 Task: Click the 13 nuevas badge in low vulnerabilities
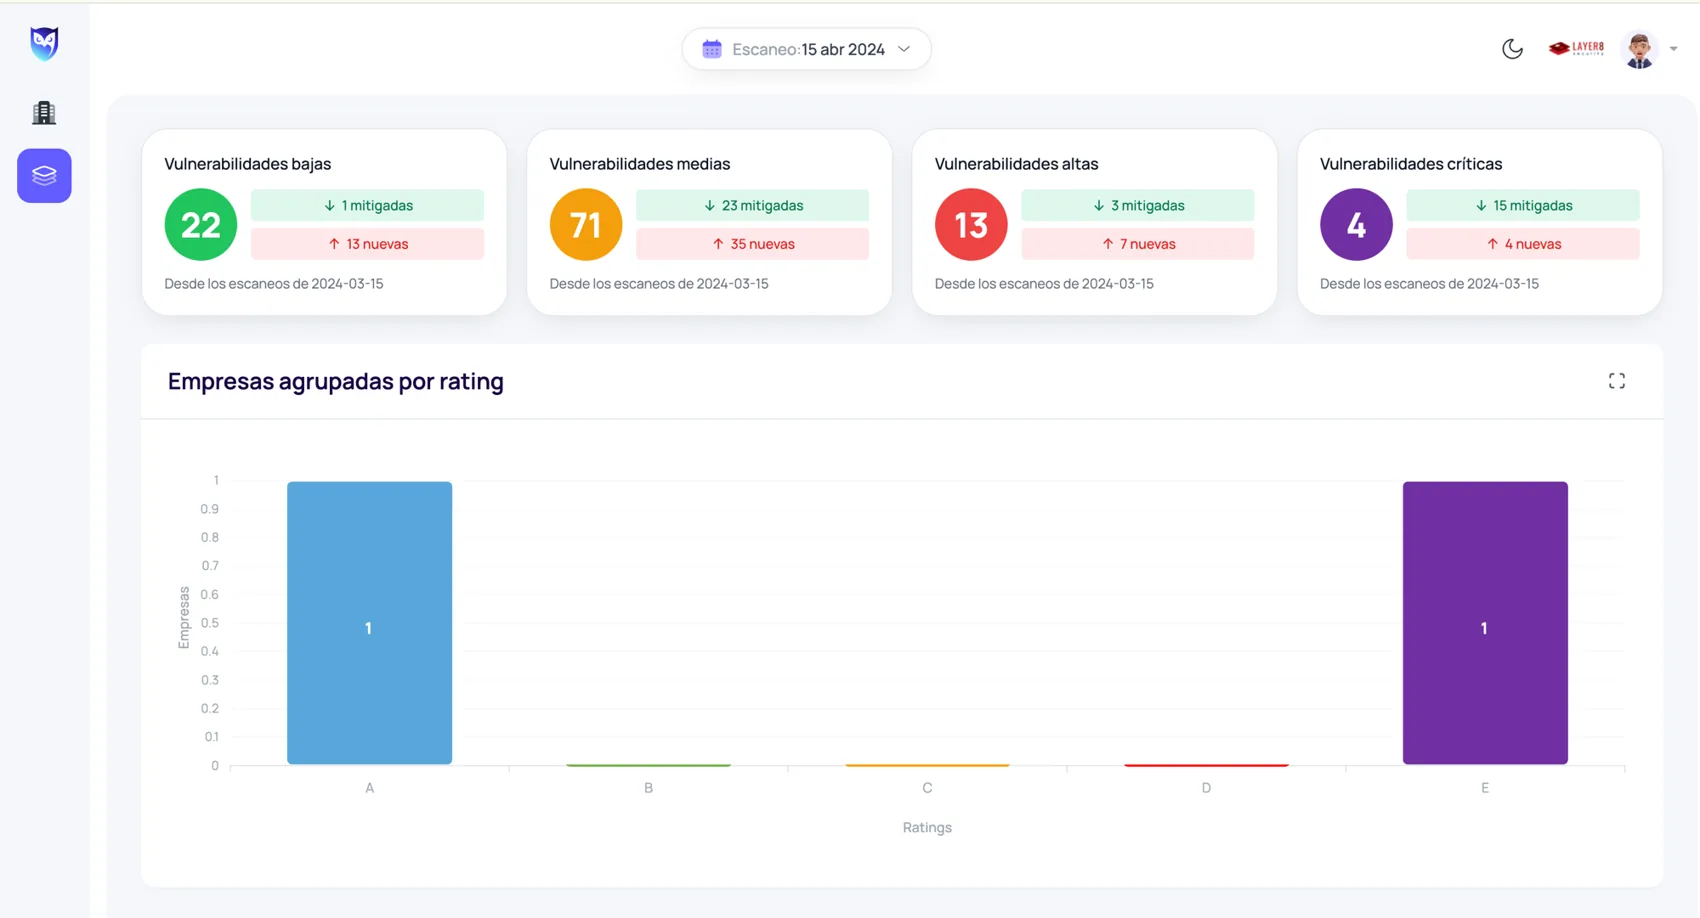(367, 244)
